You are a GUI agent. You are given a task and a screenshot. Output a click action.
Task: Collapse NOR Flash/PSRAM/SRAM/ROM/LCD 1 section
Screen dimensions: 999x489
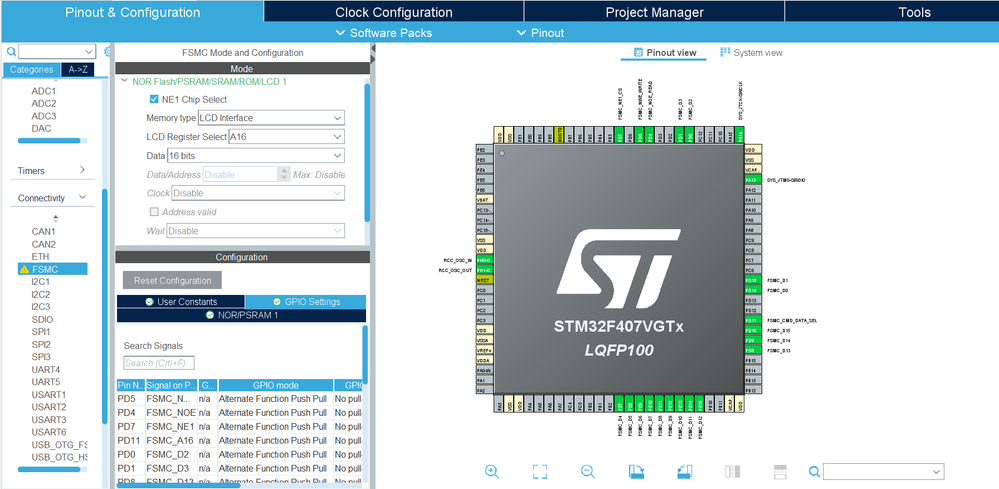tap(124, 81)
